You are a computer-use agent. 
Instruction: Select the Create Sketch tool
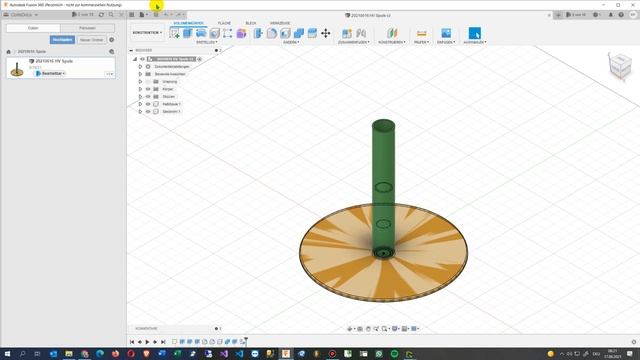(175, 33)
